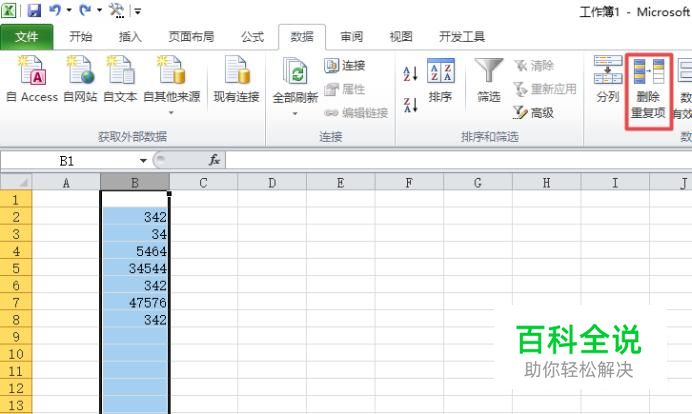Switch to the 视图 ribbon tab

401,37
